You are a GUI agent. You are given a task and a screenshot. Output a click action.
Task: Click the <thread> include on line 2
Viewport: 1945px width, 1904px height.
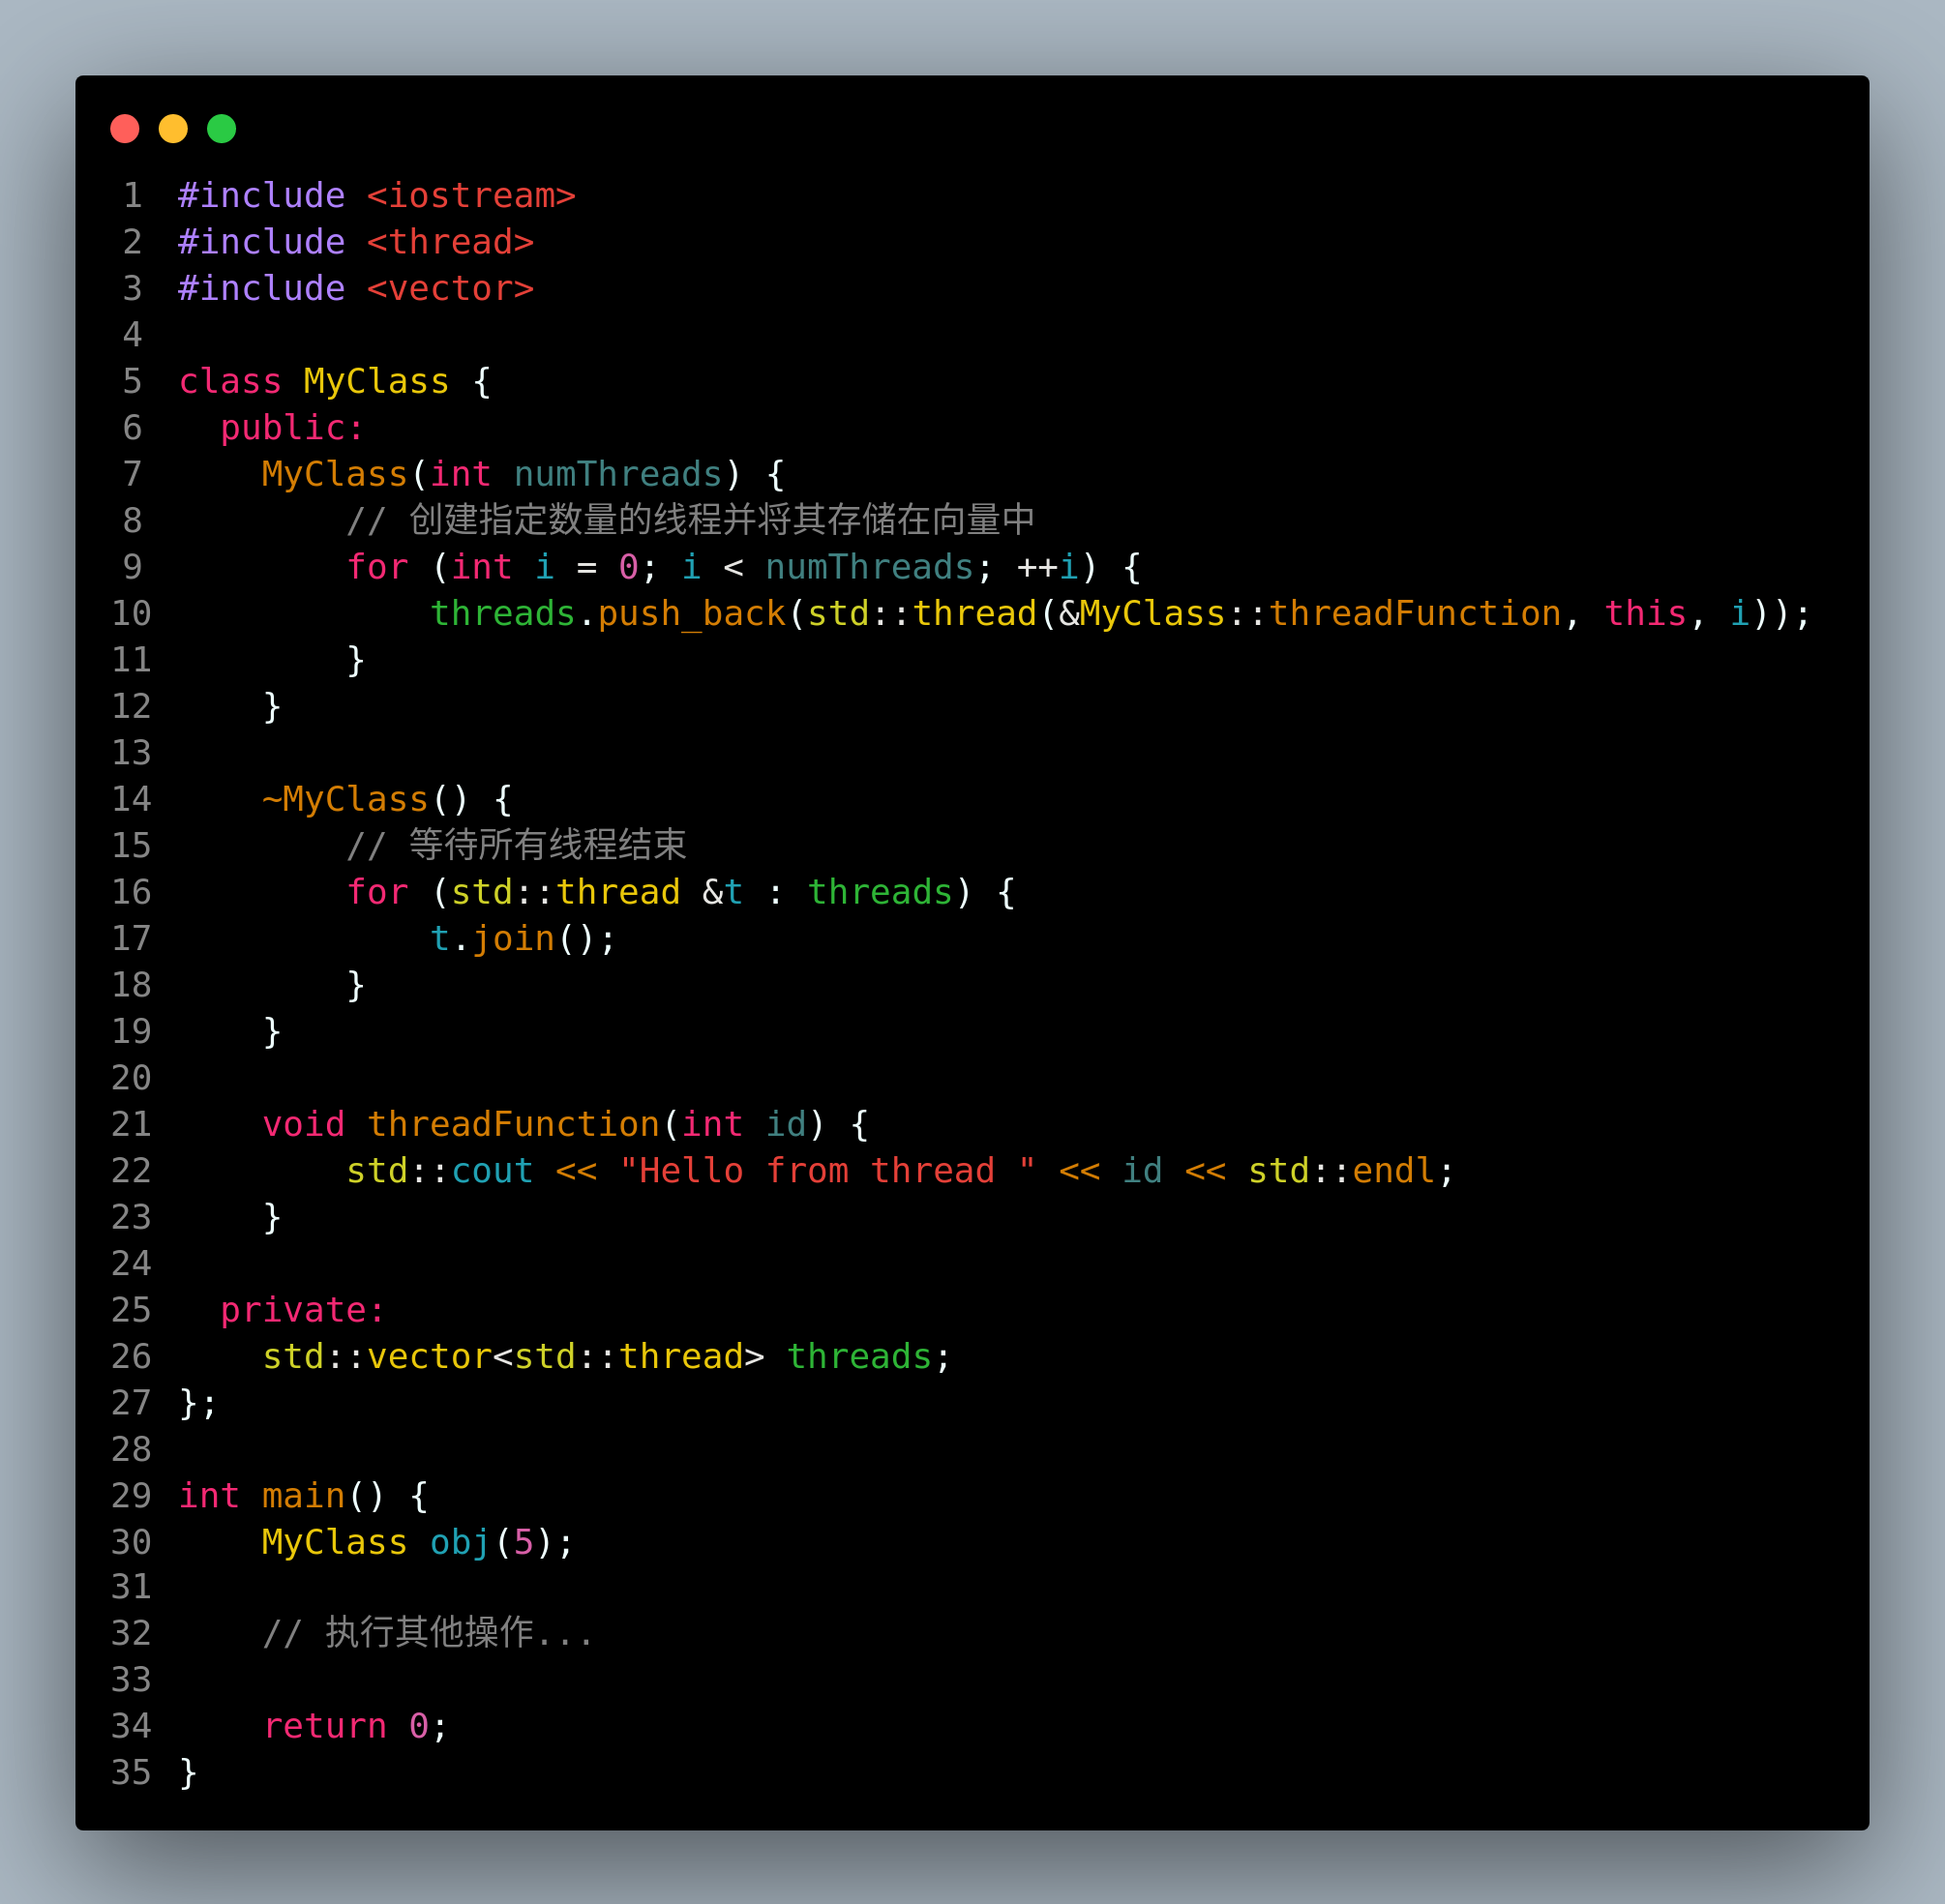tap(450, 242)
